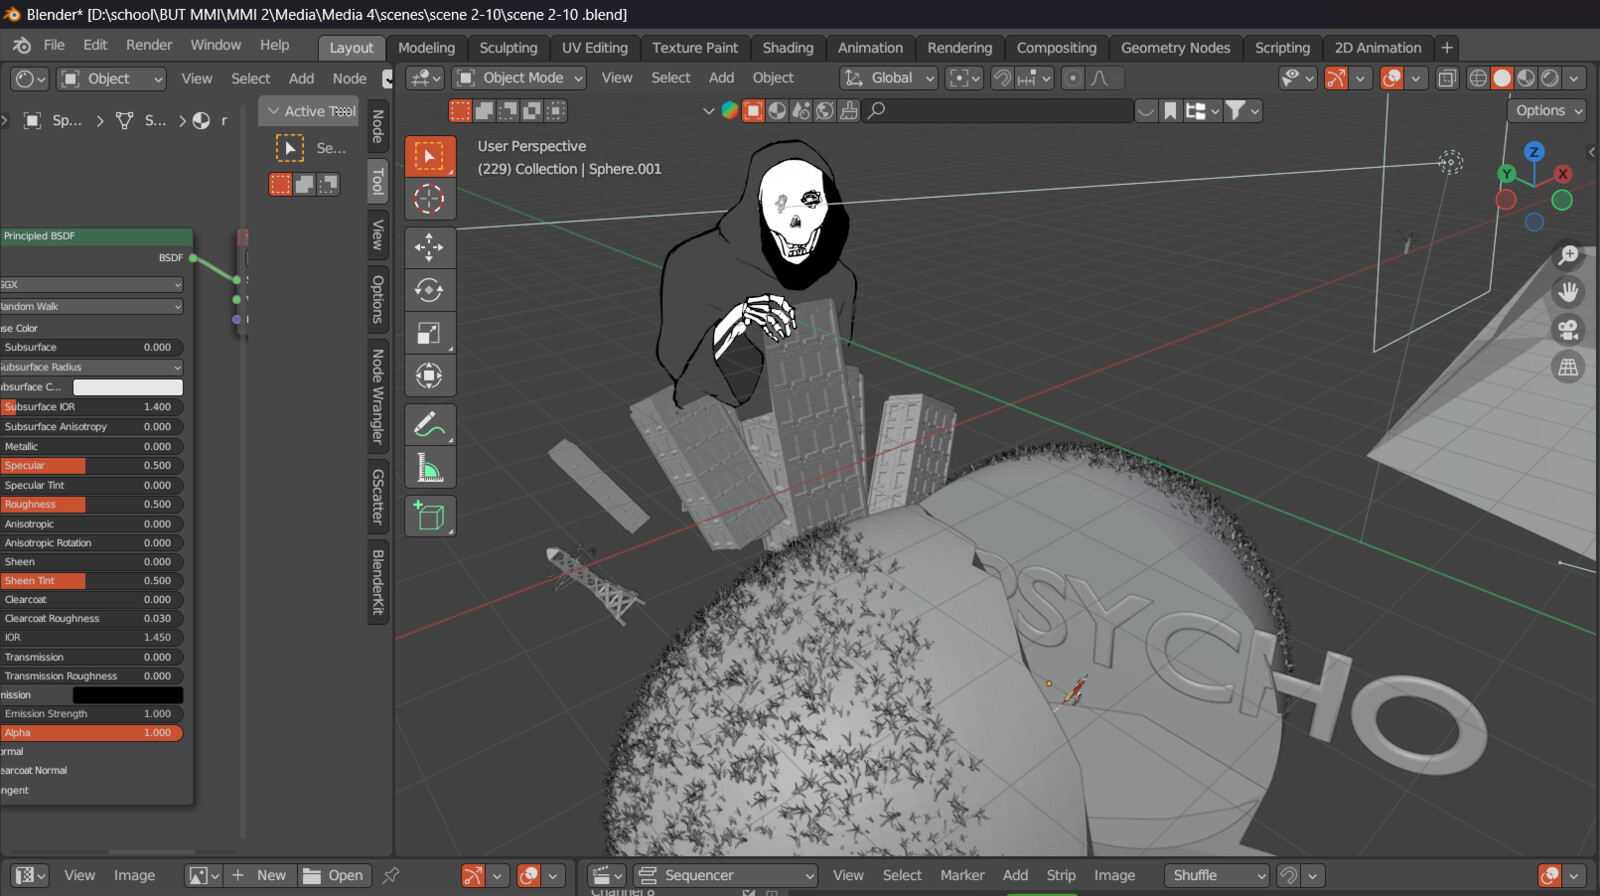The width and height of the screenshot is (1600, 896).
Task: Open the Strip menu in sequencer
Action: 1061,875
